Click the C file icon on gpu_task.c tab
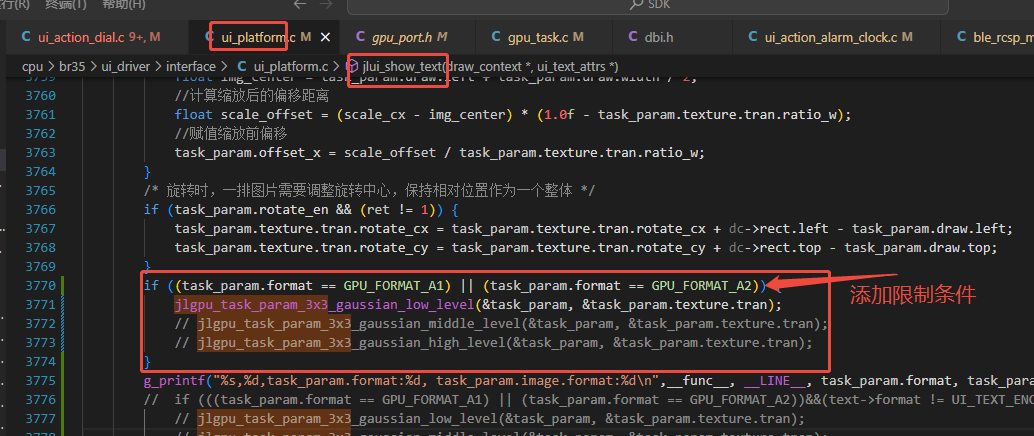Viewport: 1034px width, 436px height. point(494,38)
